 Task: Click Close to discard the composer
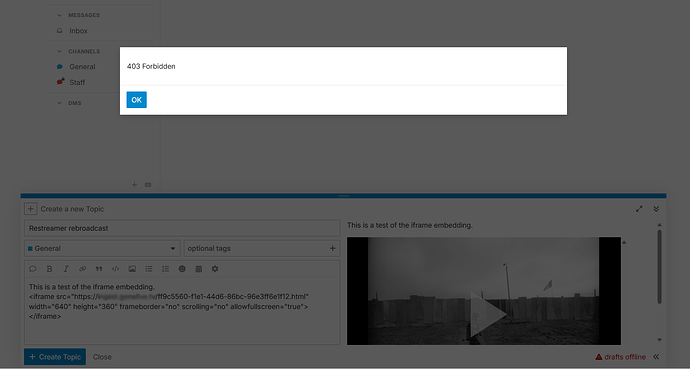click(x=102, y=357)
